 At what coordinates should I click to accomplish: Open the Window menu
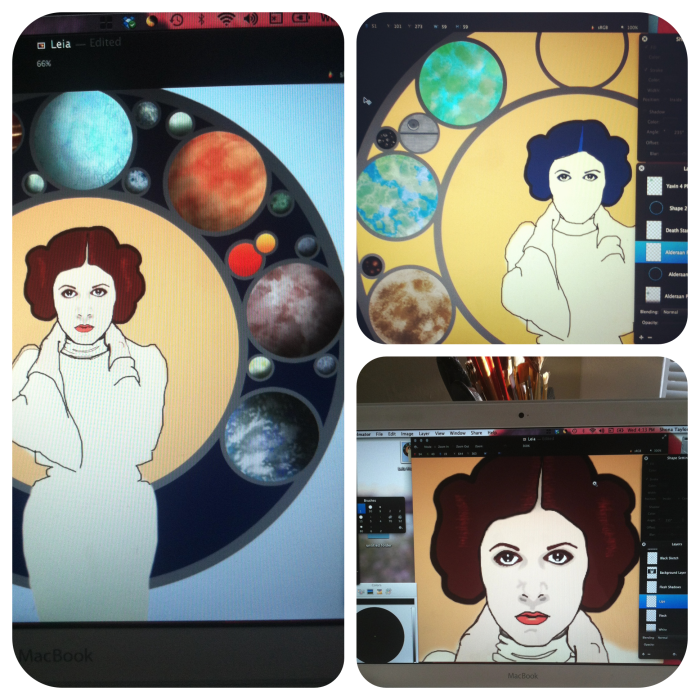click(x=457, y=433)
